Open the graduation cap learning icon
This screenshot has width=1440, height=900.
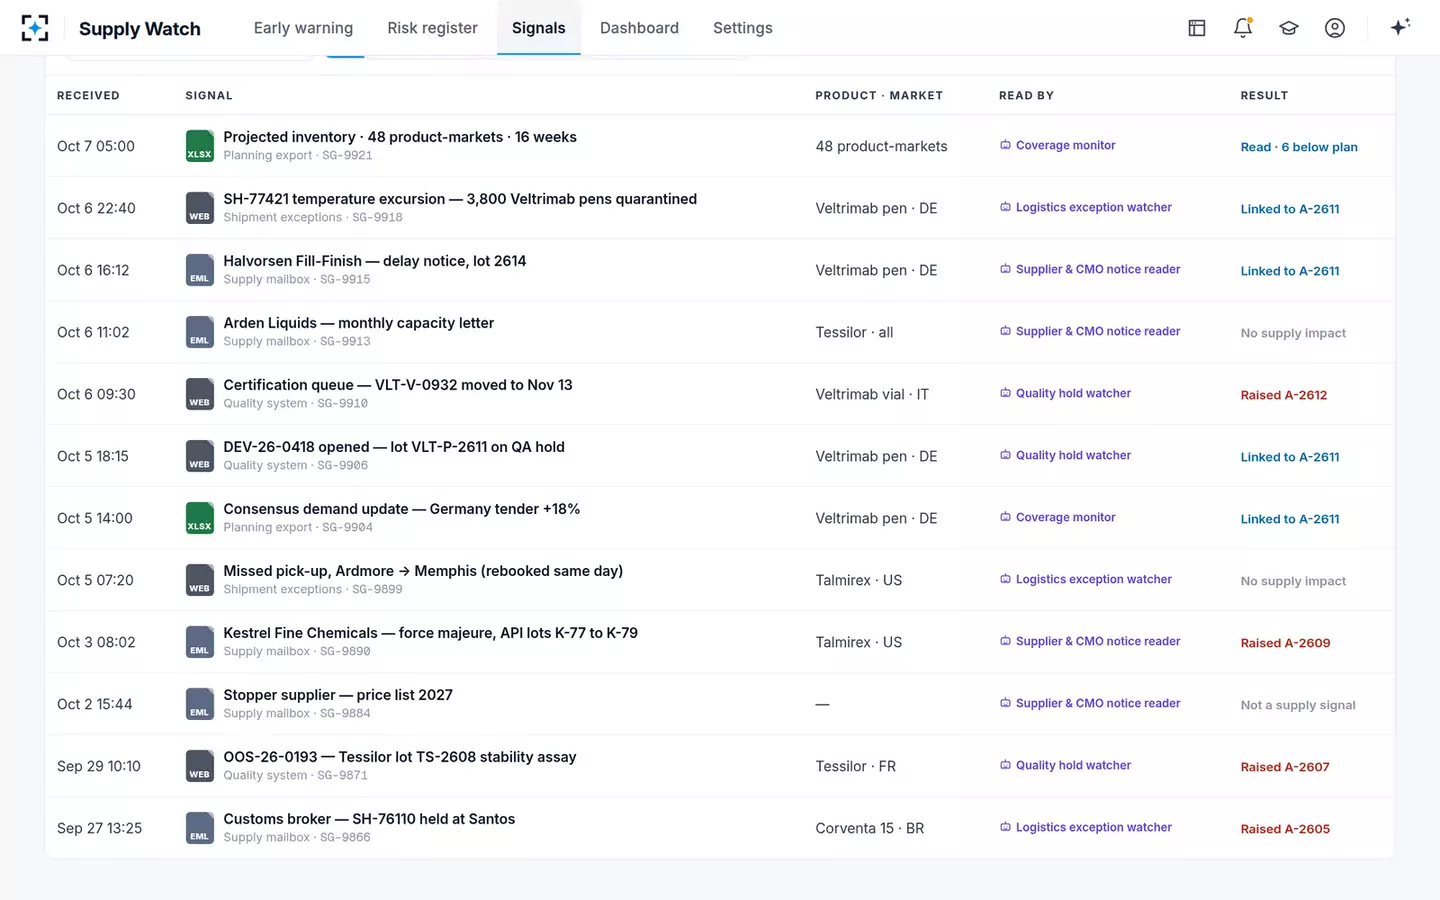[1289, 28]
